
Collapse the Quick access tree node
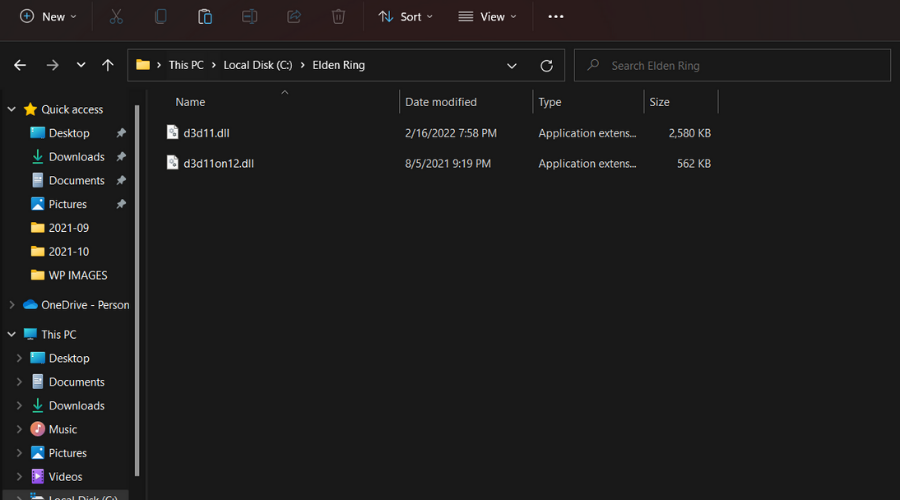[11, 109]
